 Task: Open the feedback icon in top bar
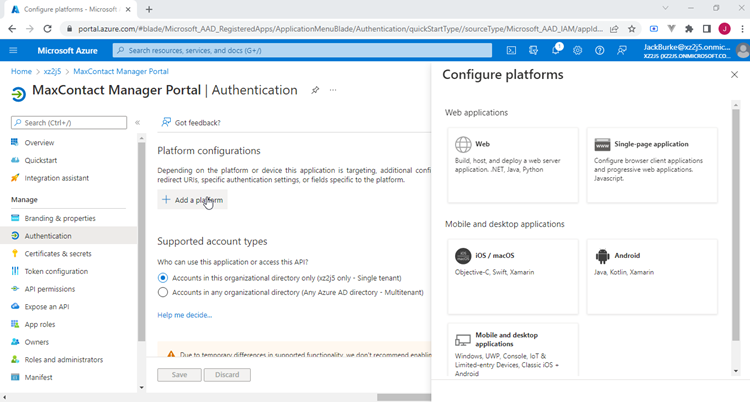[x=622, y=50]
